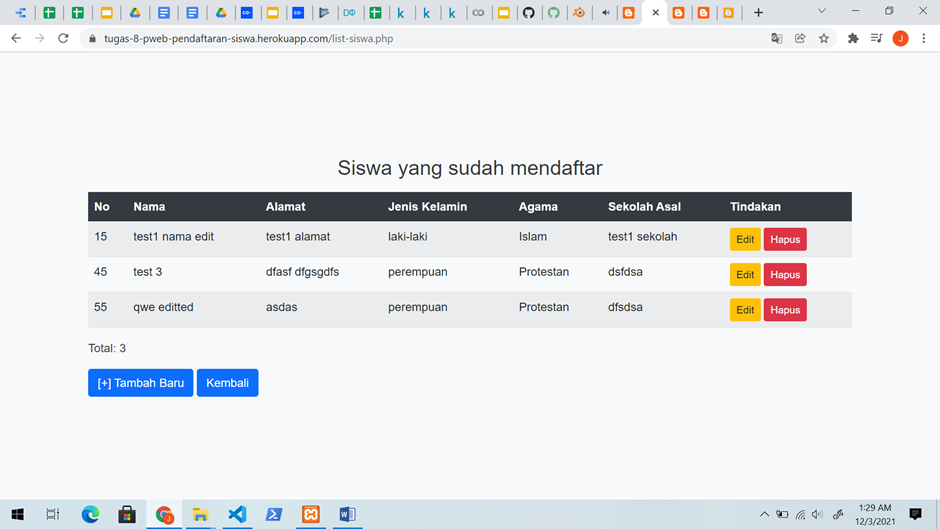Switch to the Blender icon tab

(x=579, y=13)
